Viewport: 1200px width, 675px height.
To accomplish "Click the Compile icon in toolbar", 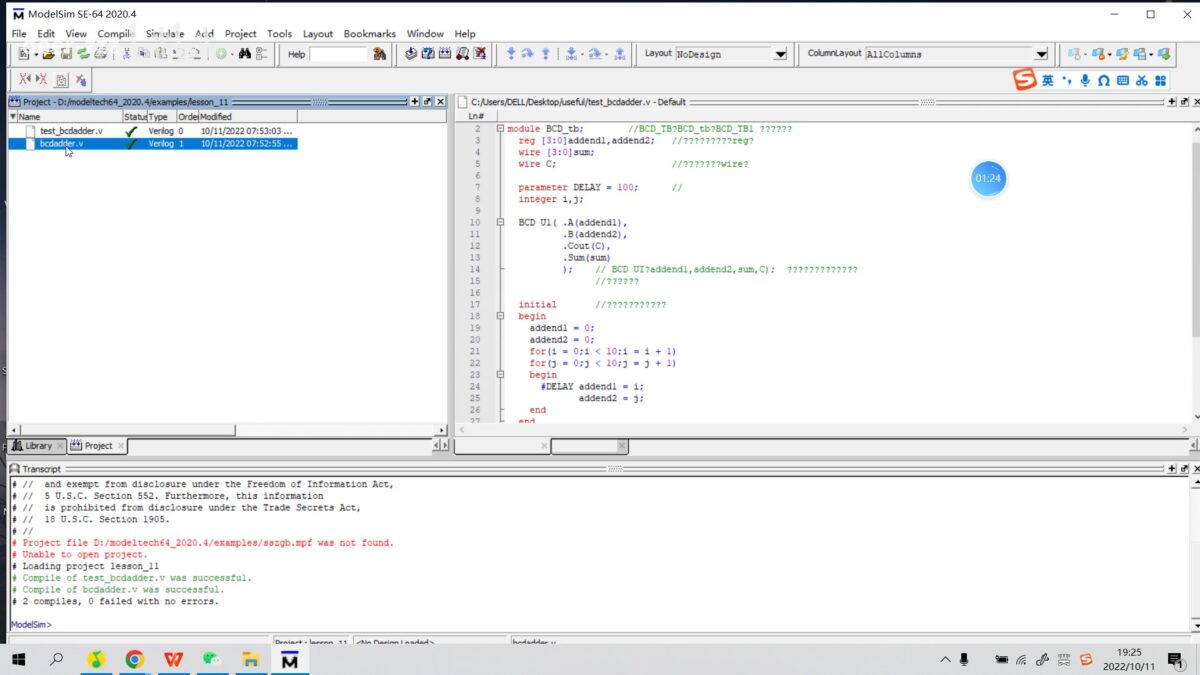I will tap(411, 54).
